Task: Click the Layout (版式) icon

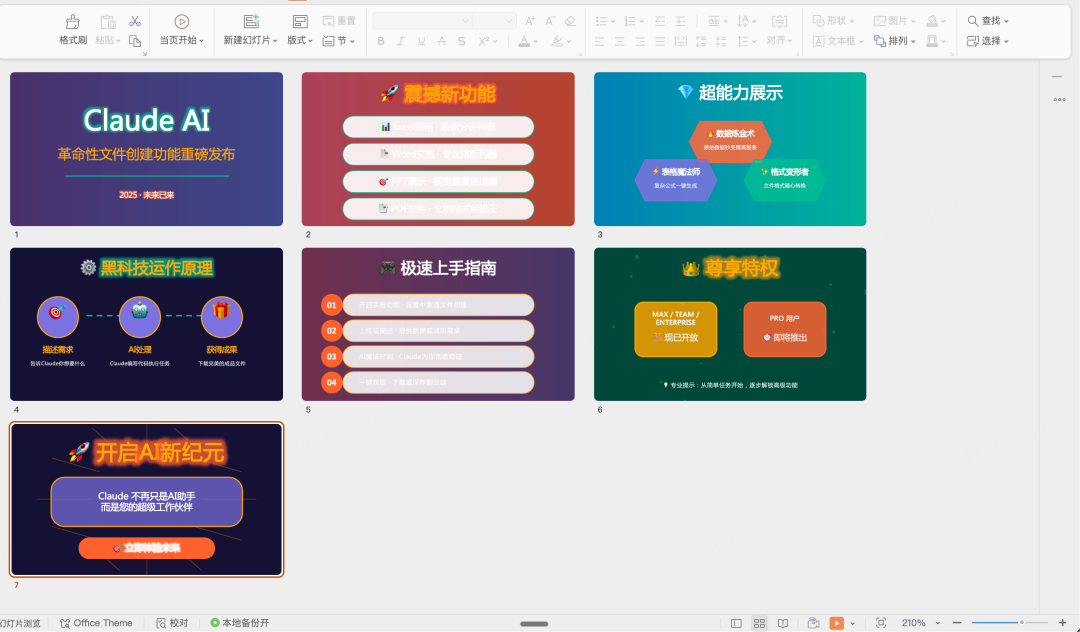Action: pos(300,21)
